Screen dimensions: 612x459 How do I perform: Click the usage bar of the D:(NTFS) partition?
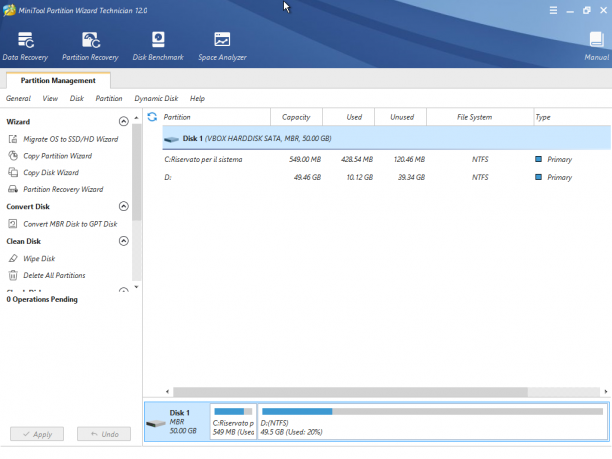[432, 411]
